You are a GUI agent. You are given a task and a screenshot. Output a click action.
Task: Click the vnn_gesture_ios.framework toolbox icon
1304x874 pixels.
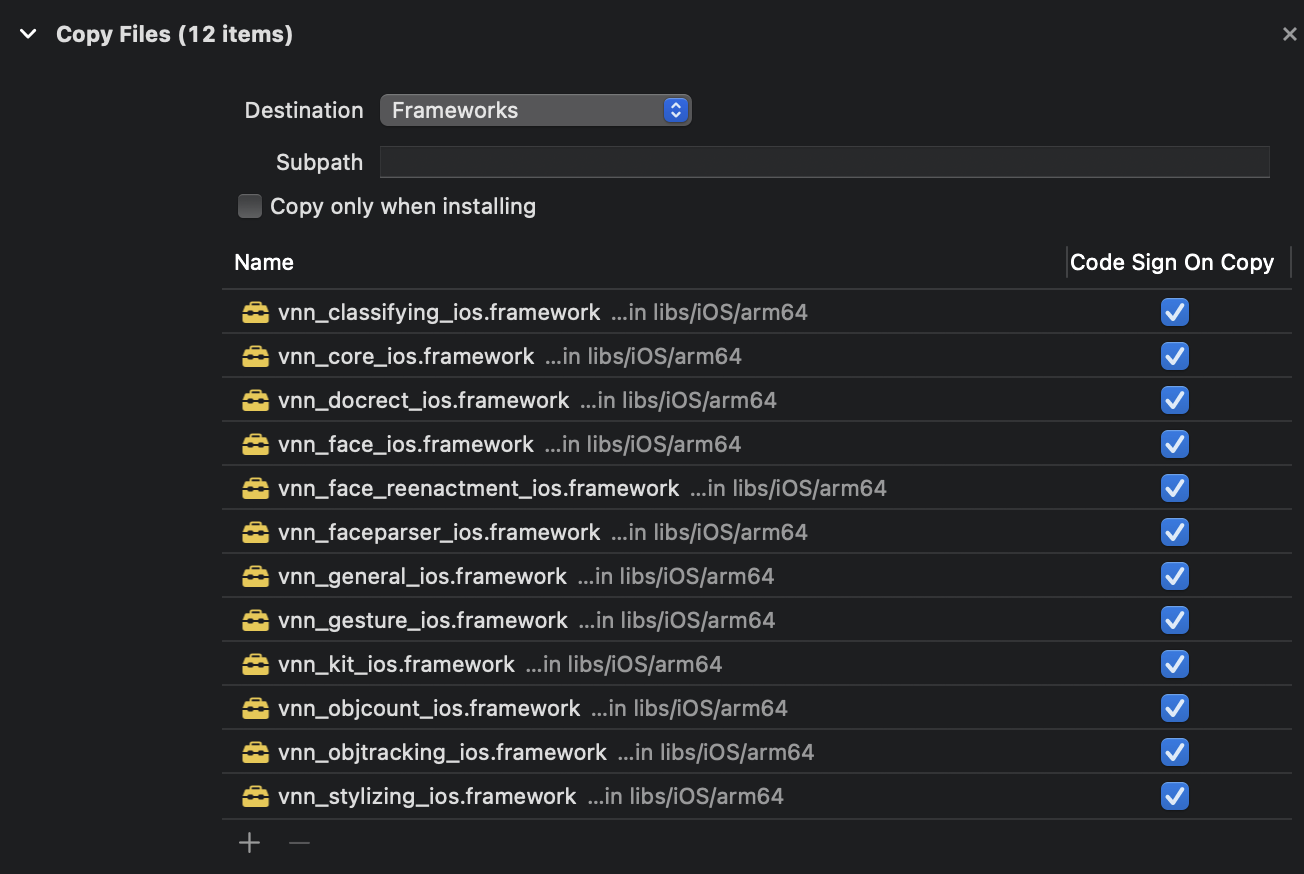(x=255, y=621)
